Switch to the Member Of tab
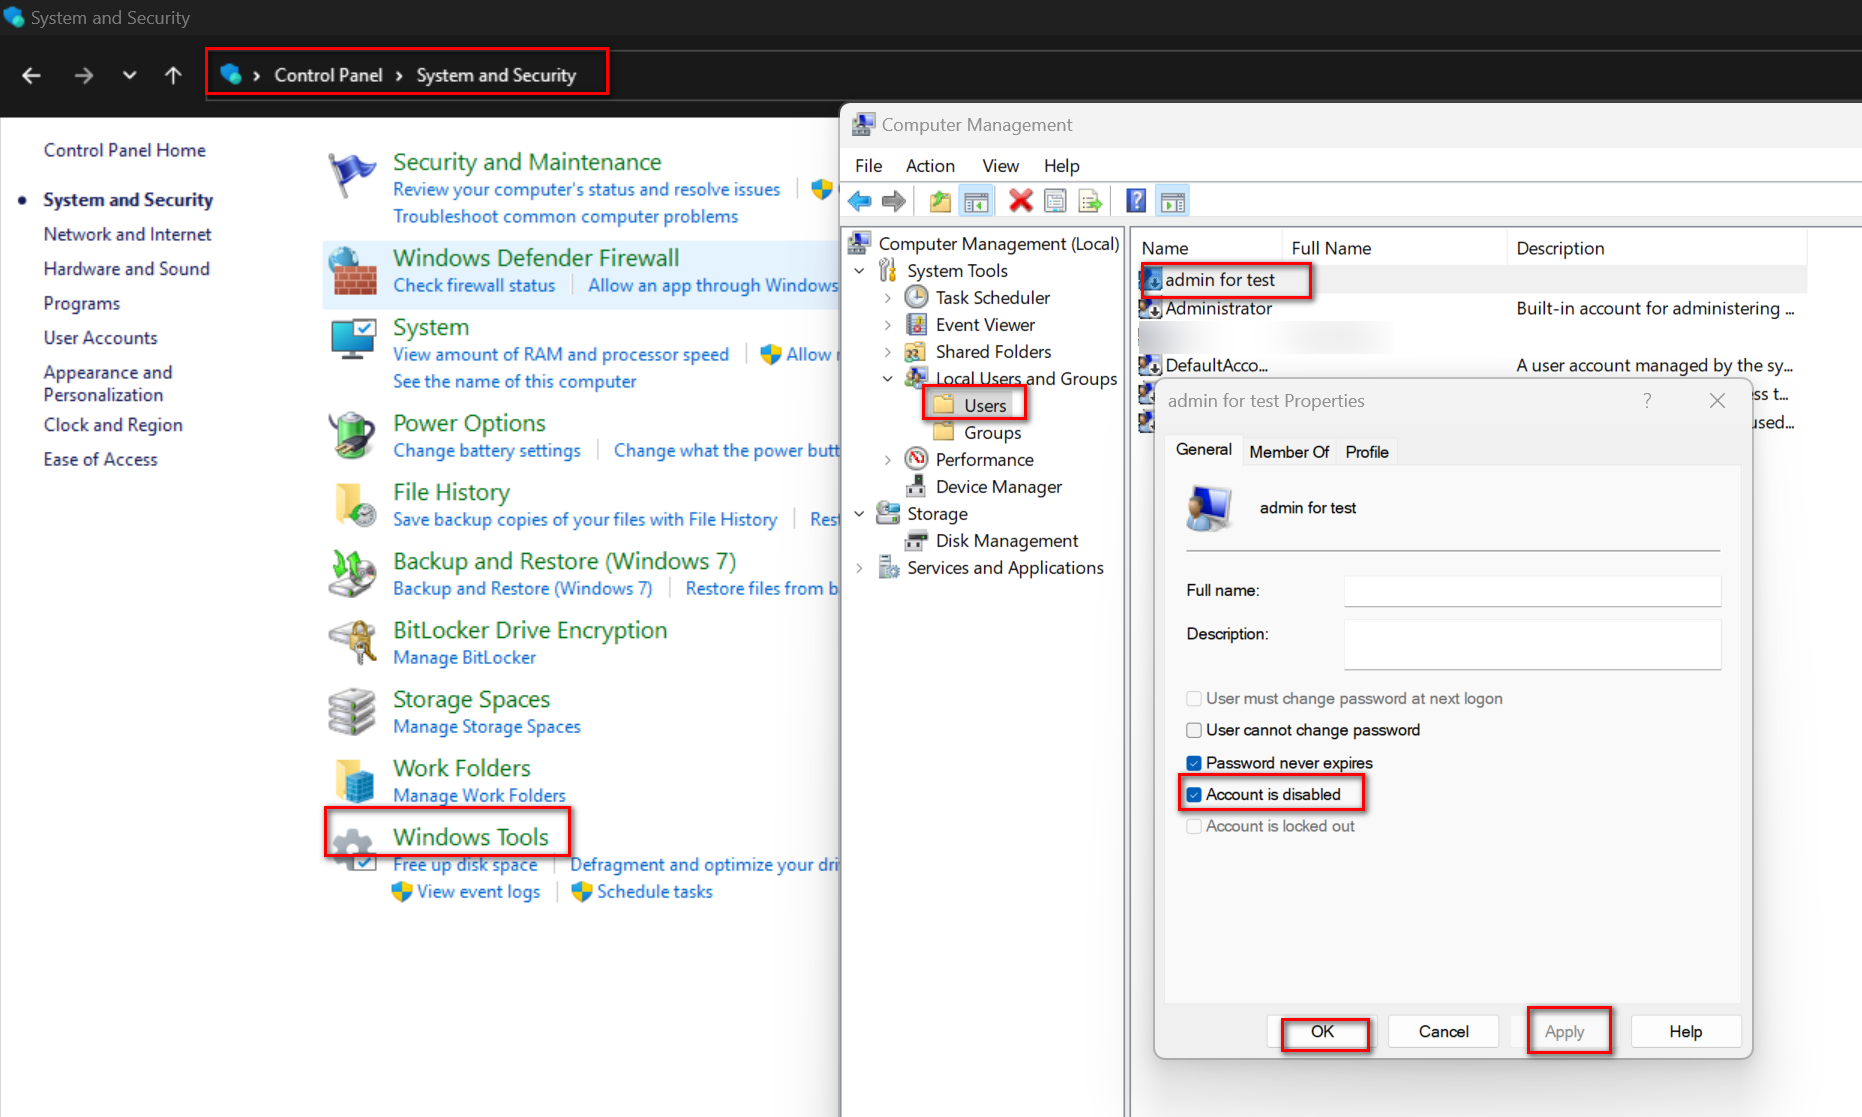Viewport: 1862px width, 1117px height. point(1289,452)
